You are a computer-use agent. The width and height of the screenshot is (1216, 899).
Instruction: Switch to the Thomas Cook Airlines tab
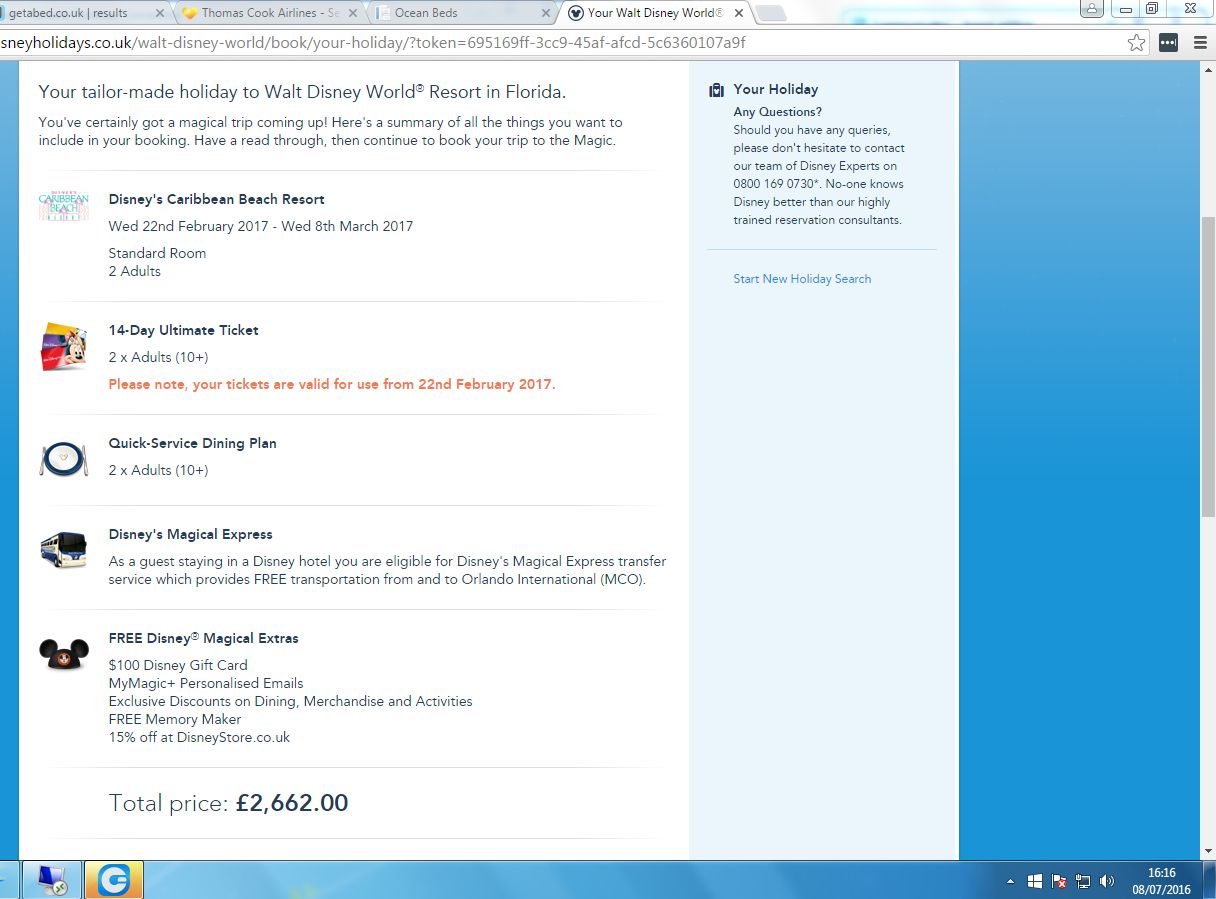[270, 13]
